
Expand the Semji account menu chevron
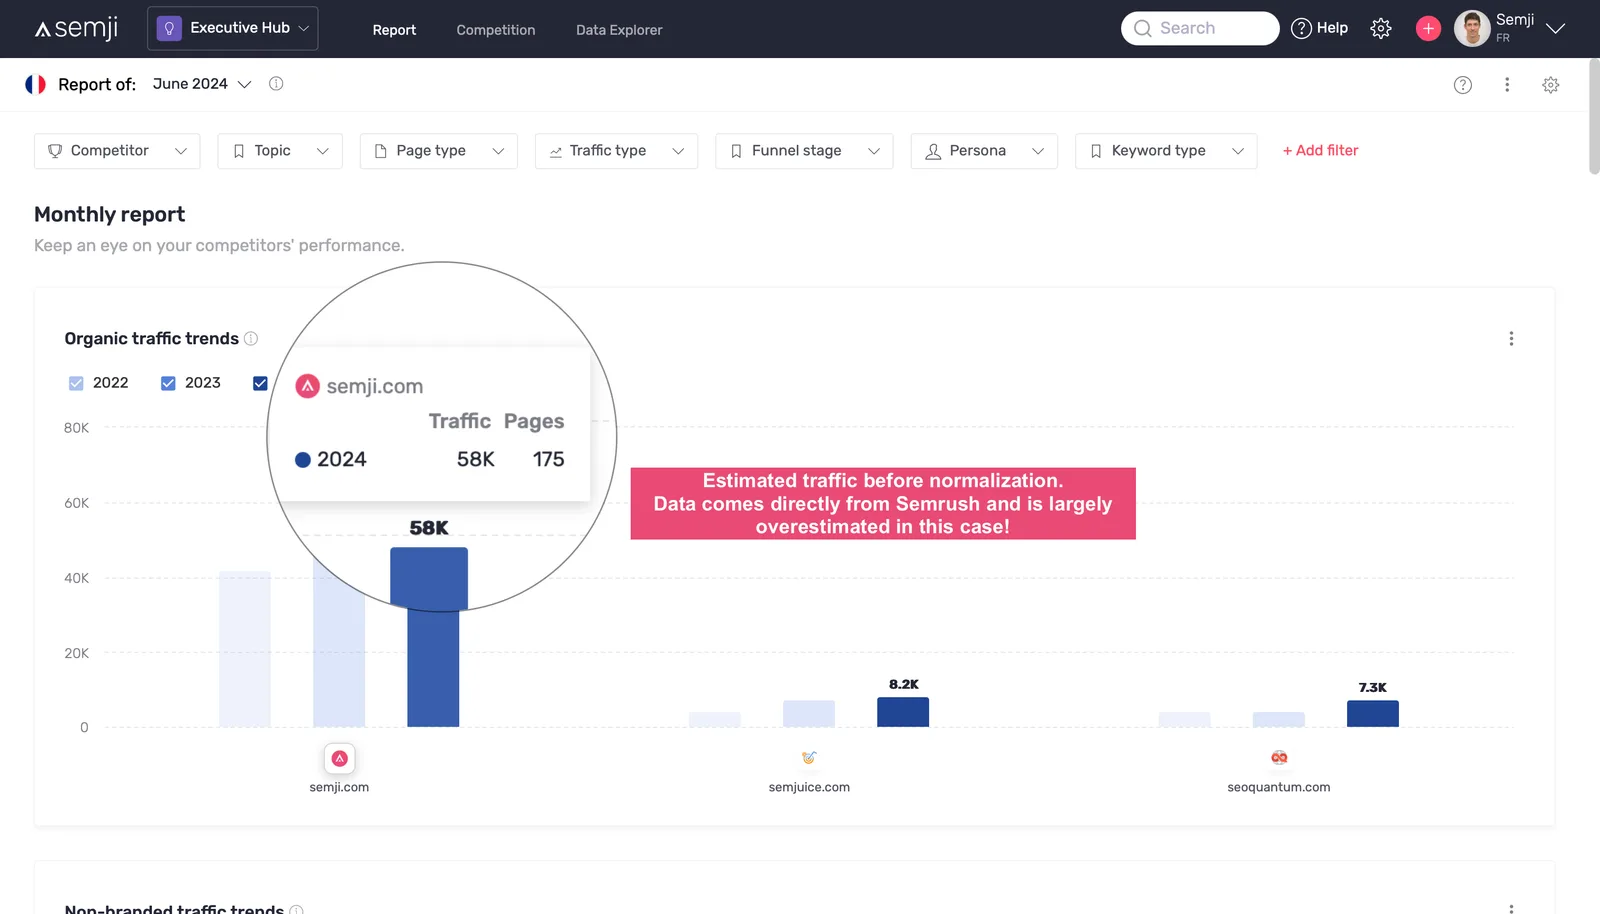(x=1555, y=28)
